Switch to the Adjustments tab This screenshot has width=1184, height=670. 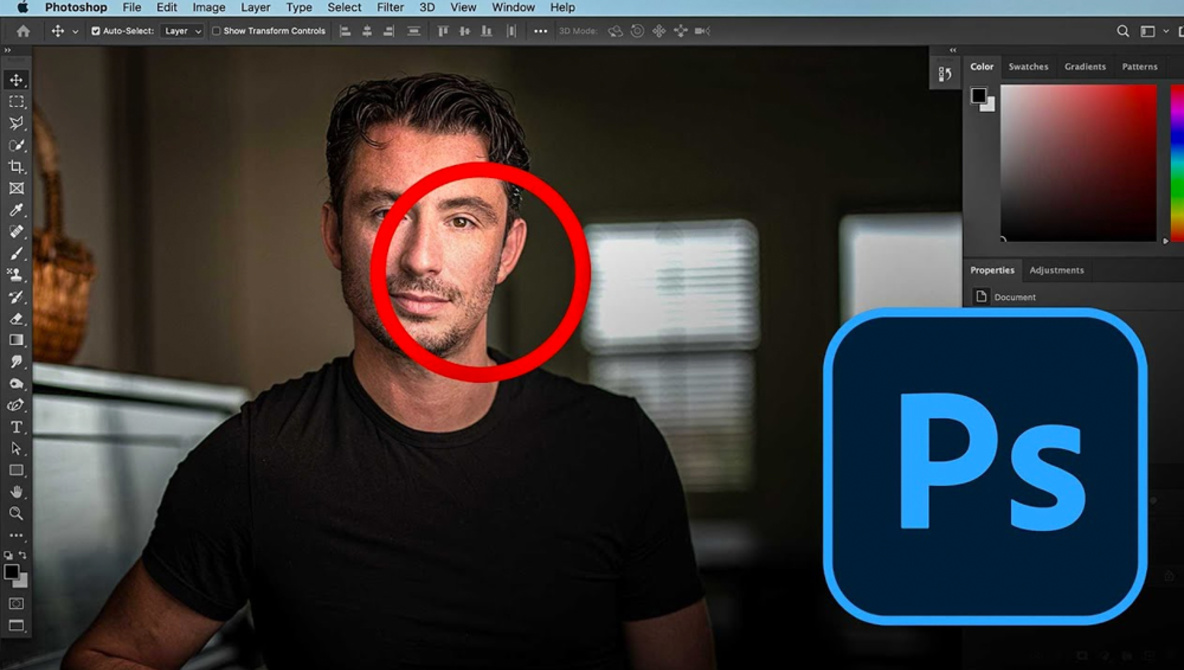click(1056, 270)
